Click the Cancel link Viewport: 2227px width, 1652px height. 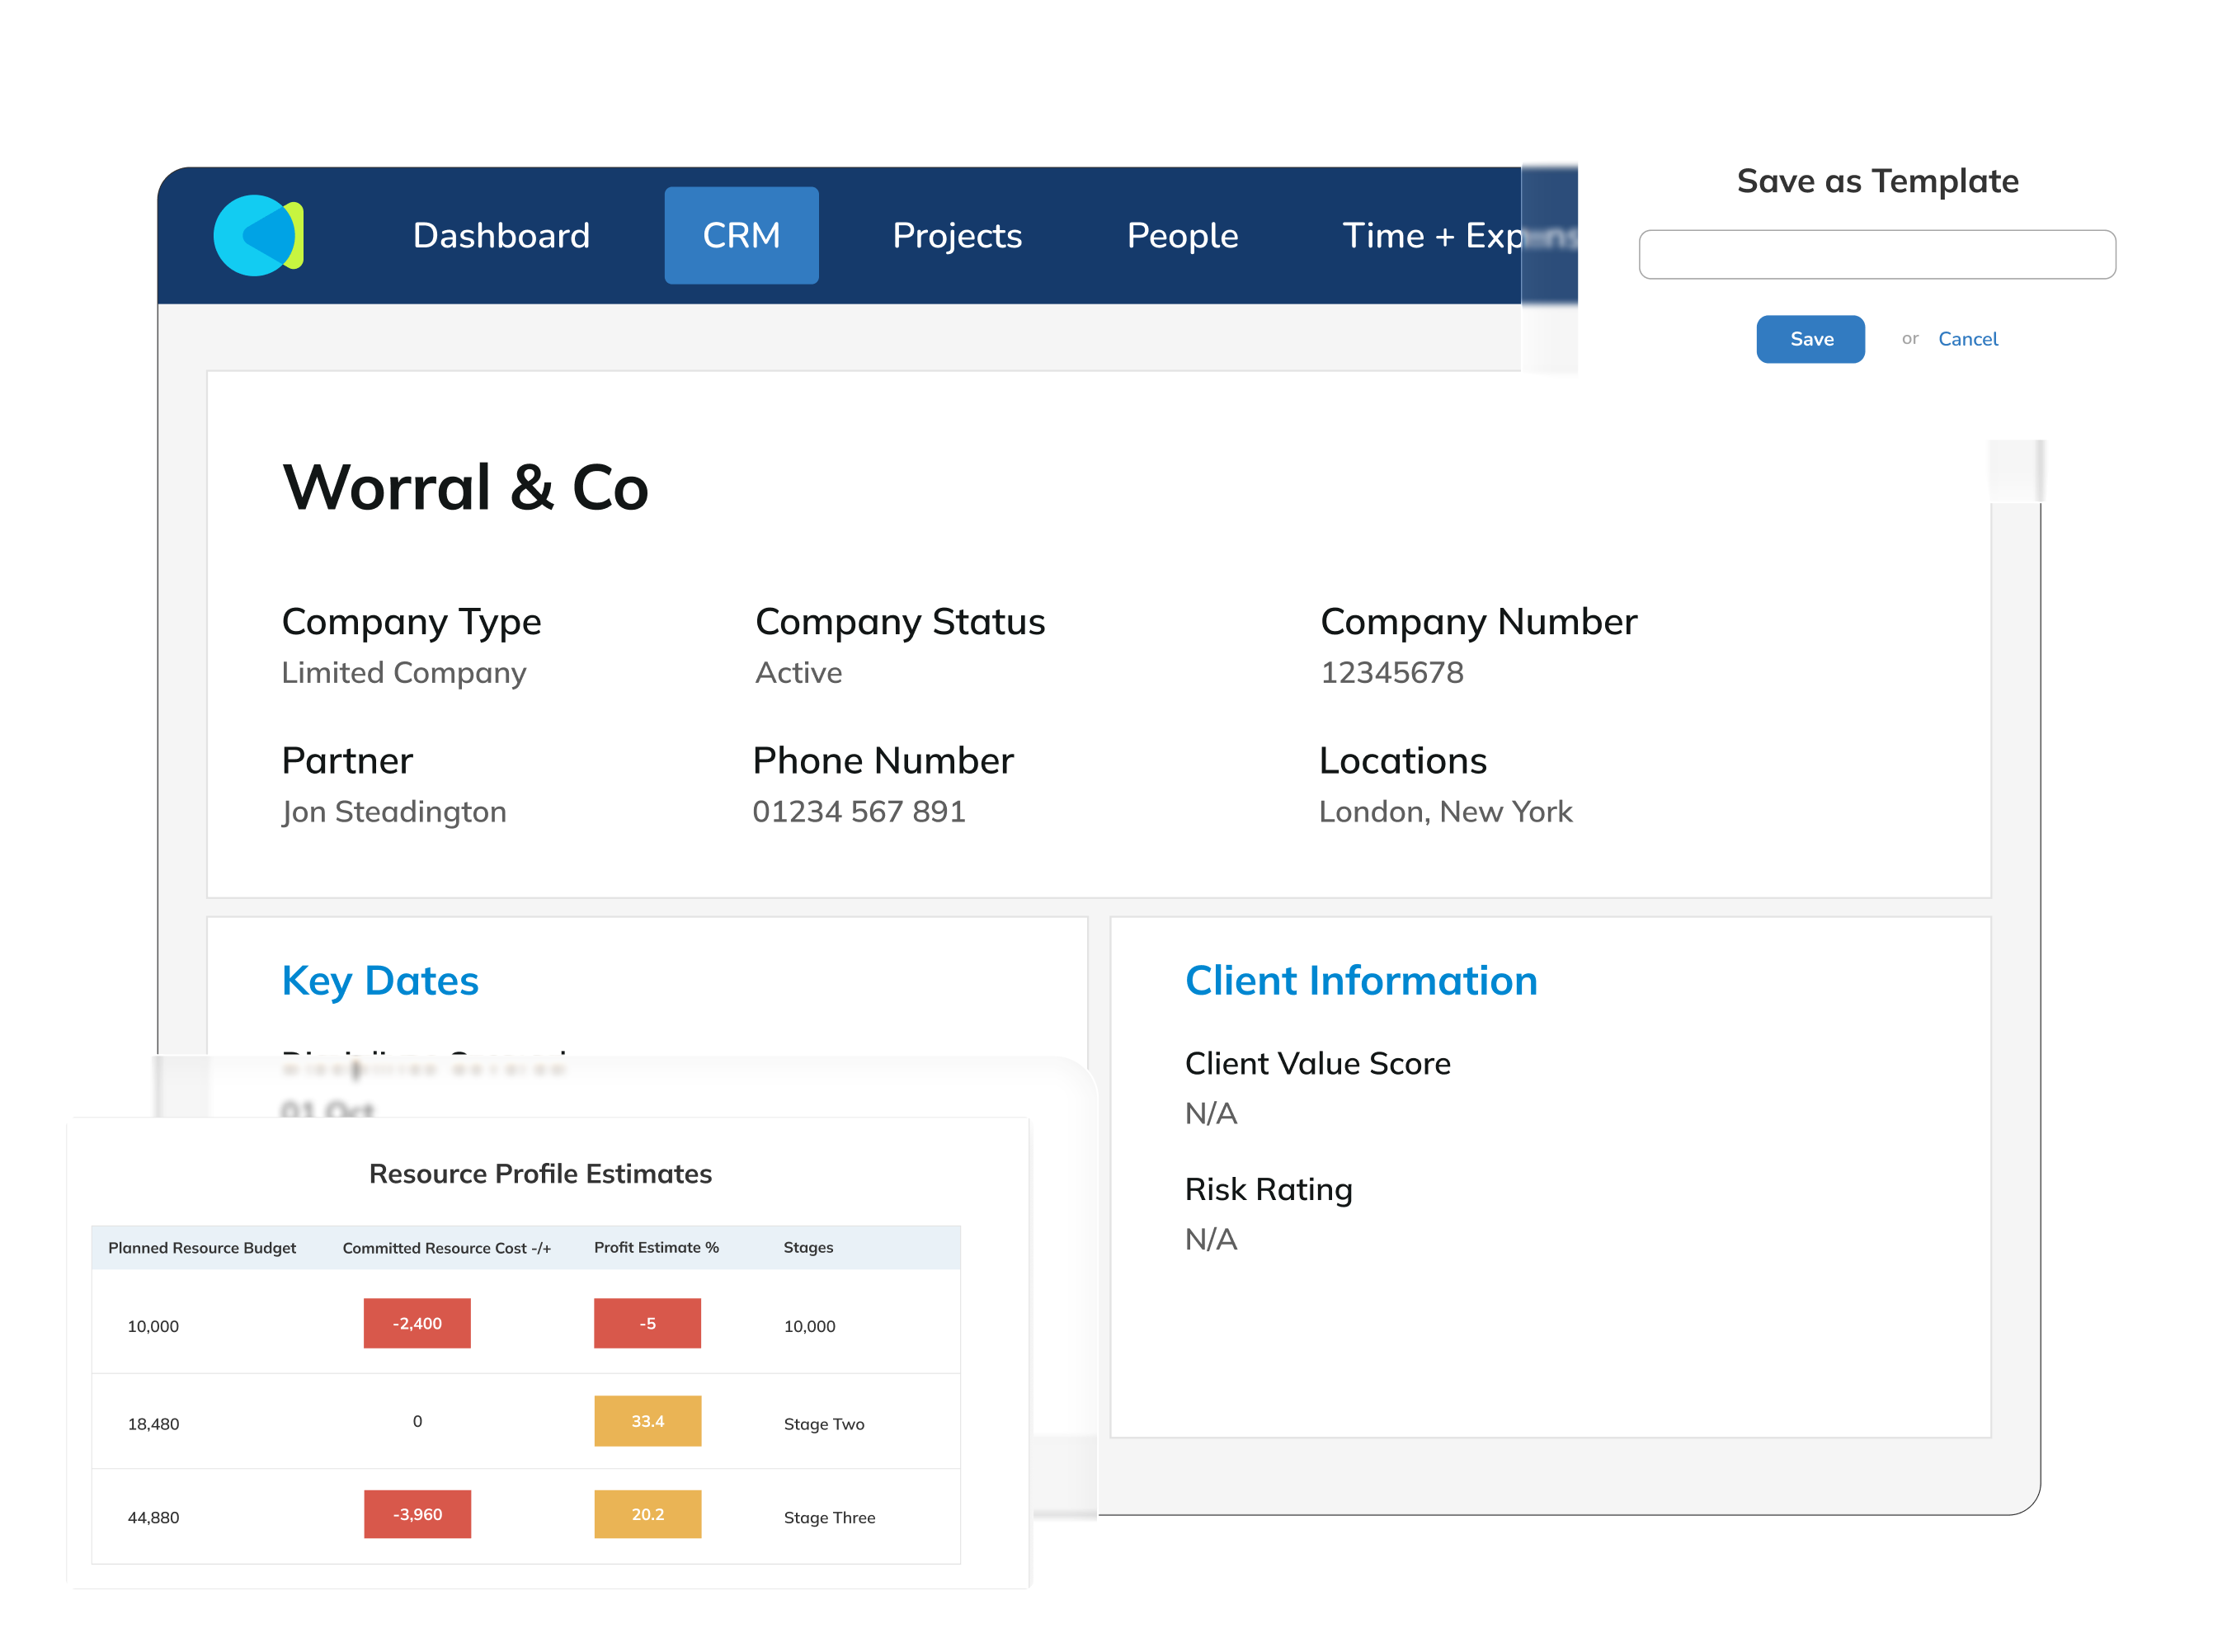point(1967,339)
